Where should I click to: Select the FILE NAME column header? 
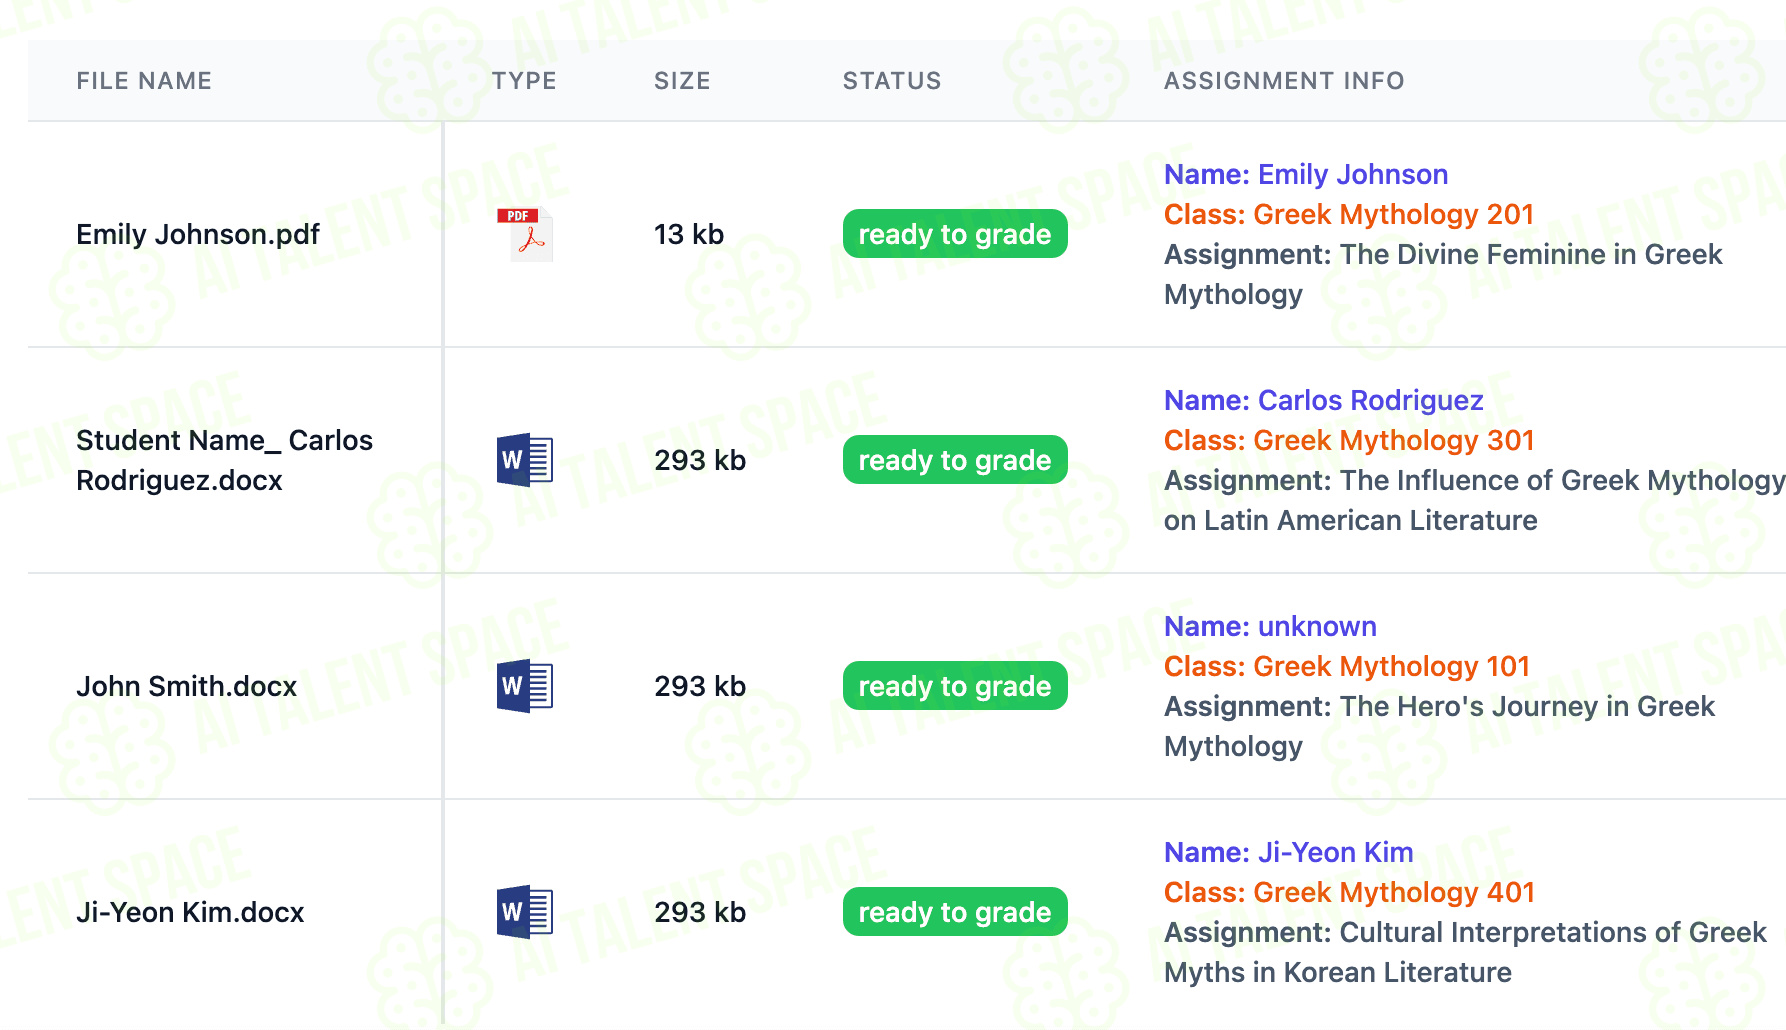click(x=144, y=81)
